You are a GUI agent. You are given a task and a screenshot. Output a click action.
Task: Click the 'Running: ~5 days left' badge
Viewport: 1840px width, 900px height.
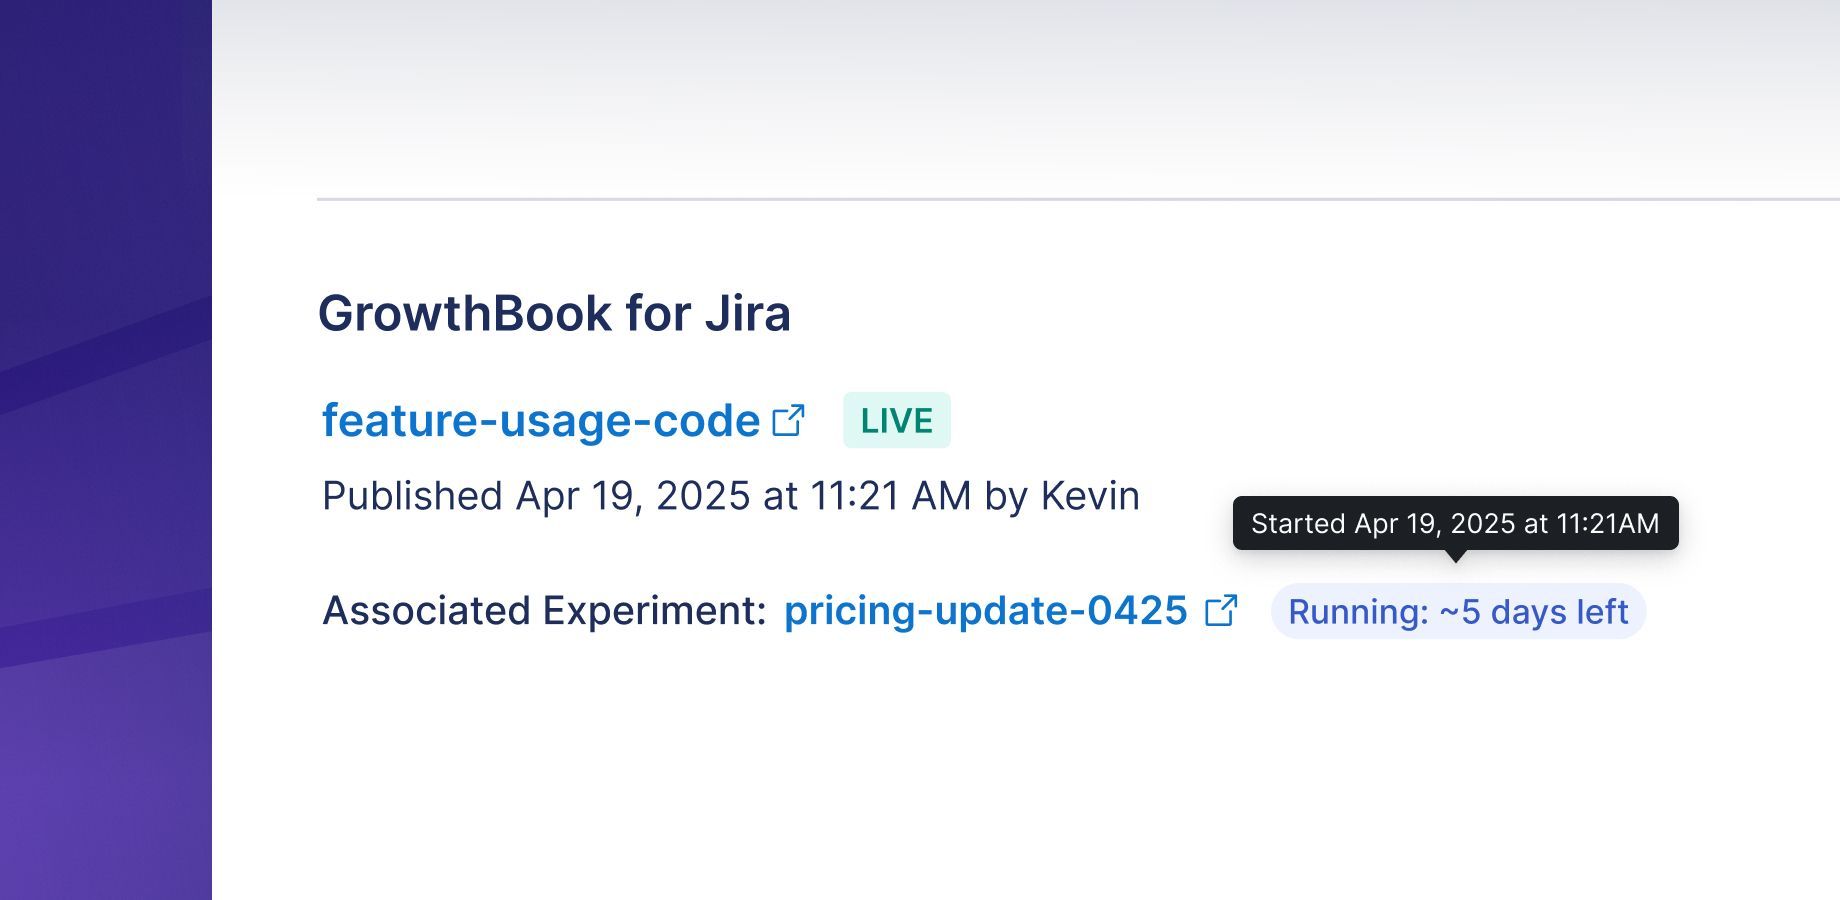click(x=1457, y=611)
